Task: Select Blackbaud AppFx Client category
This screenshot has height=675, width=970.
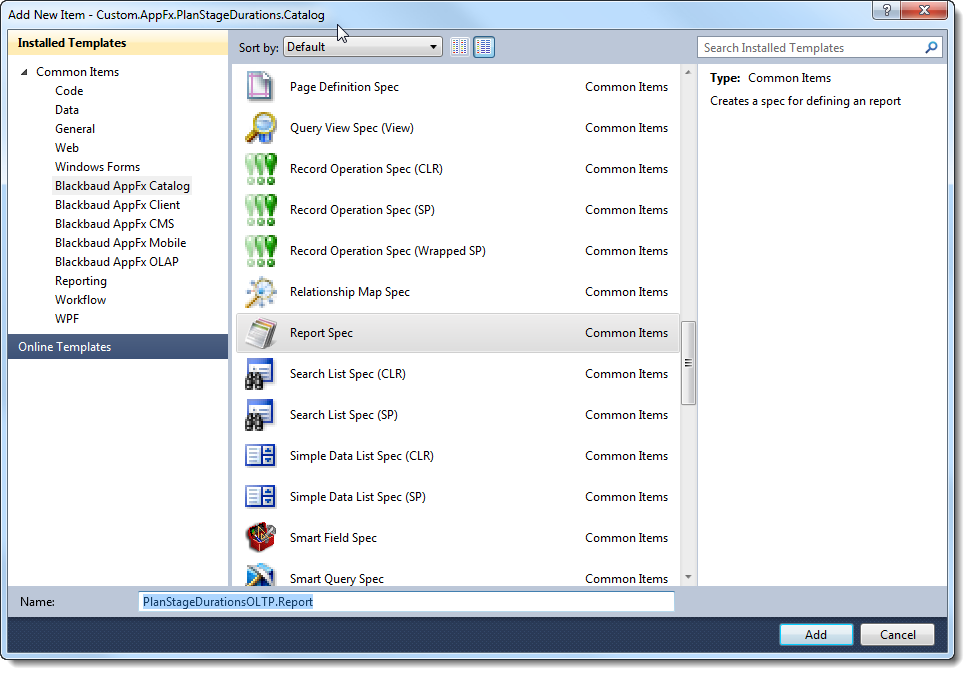Action: point(118,205)
